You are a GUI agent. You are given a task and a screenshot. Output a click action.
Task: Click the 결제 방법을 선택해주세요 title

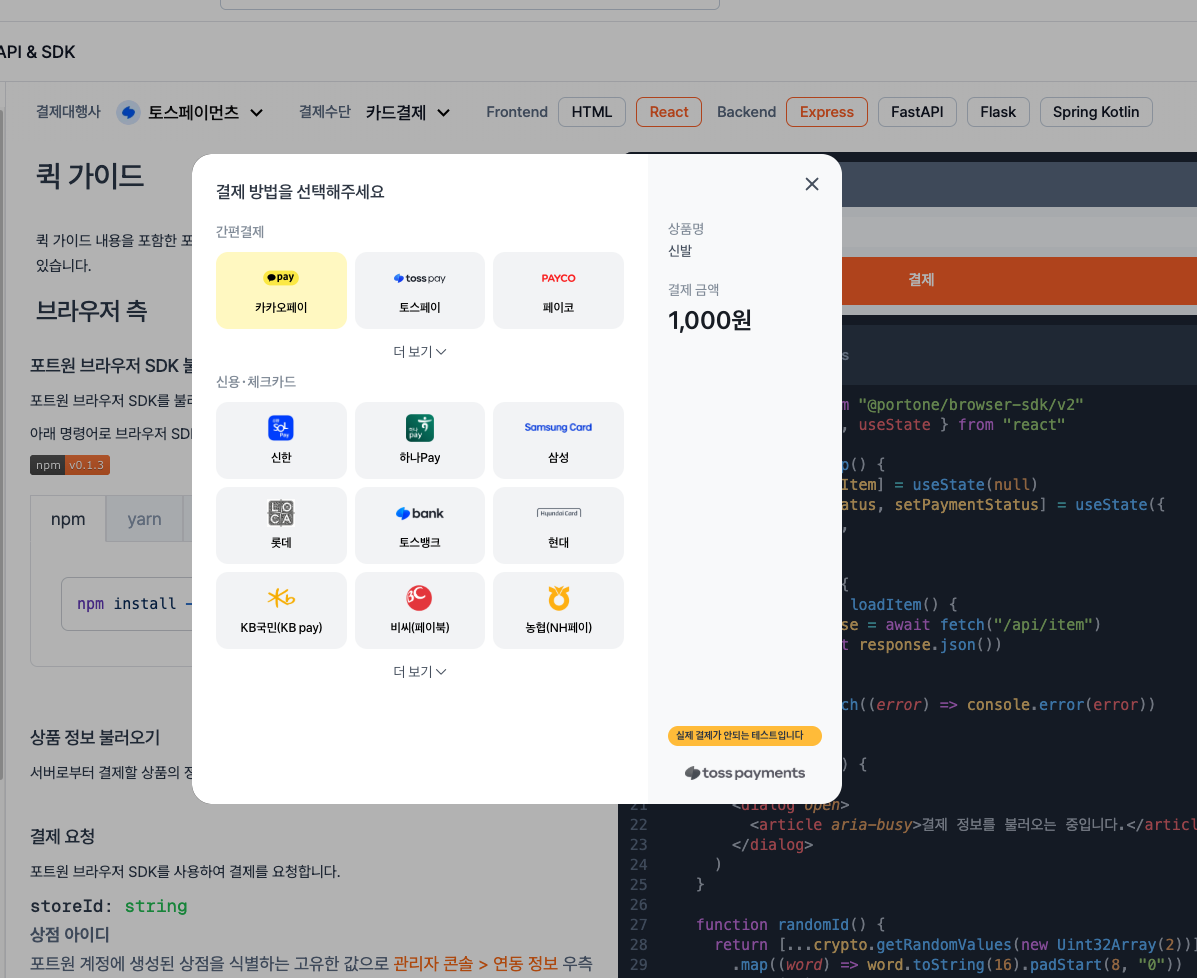click(300, 192)
